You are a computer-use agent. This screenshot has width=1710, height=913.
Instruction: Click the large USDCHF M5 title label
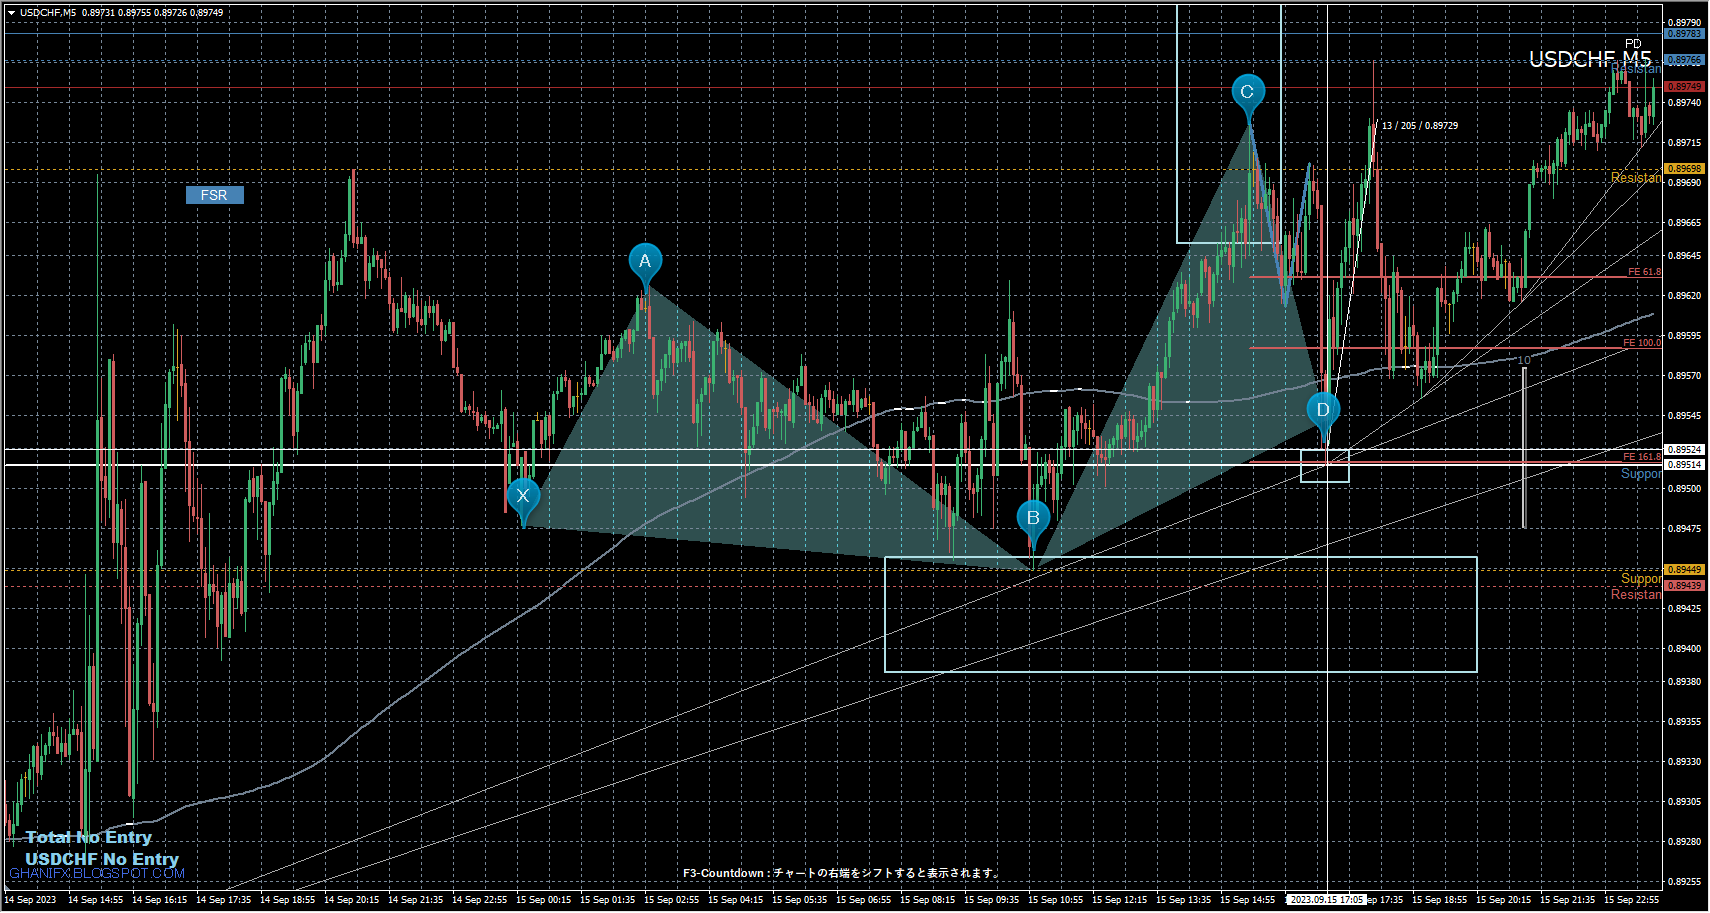point(1589,60)
